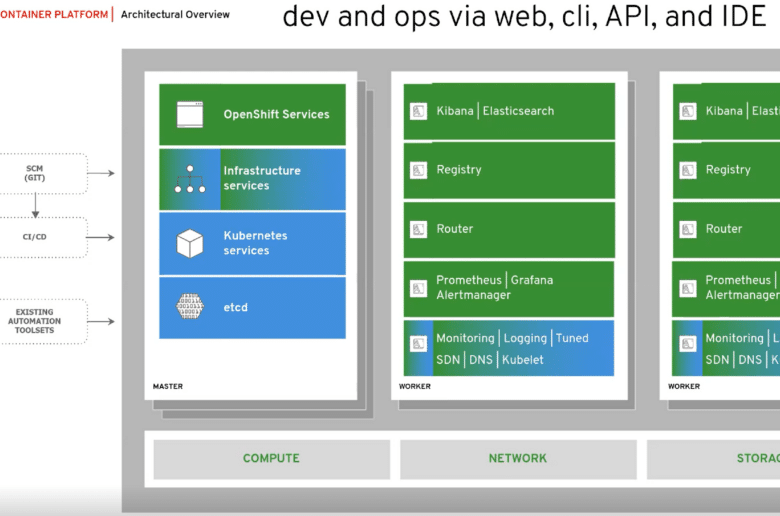Image resolution: width=780 pixels, height=516 pixels.
Task: Select the Kubernetes services label
Action: pyautogui.click(x=255, y=243)
